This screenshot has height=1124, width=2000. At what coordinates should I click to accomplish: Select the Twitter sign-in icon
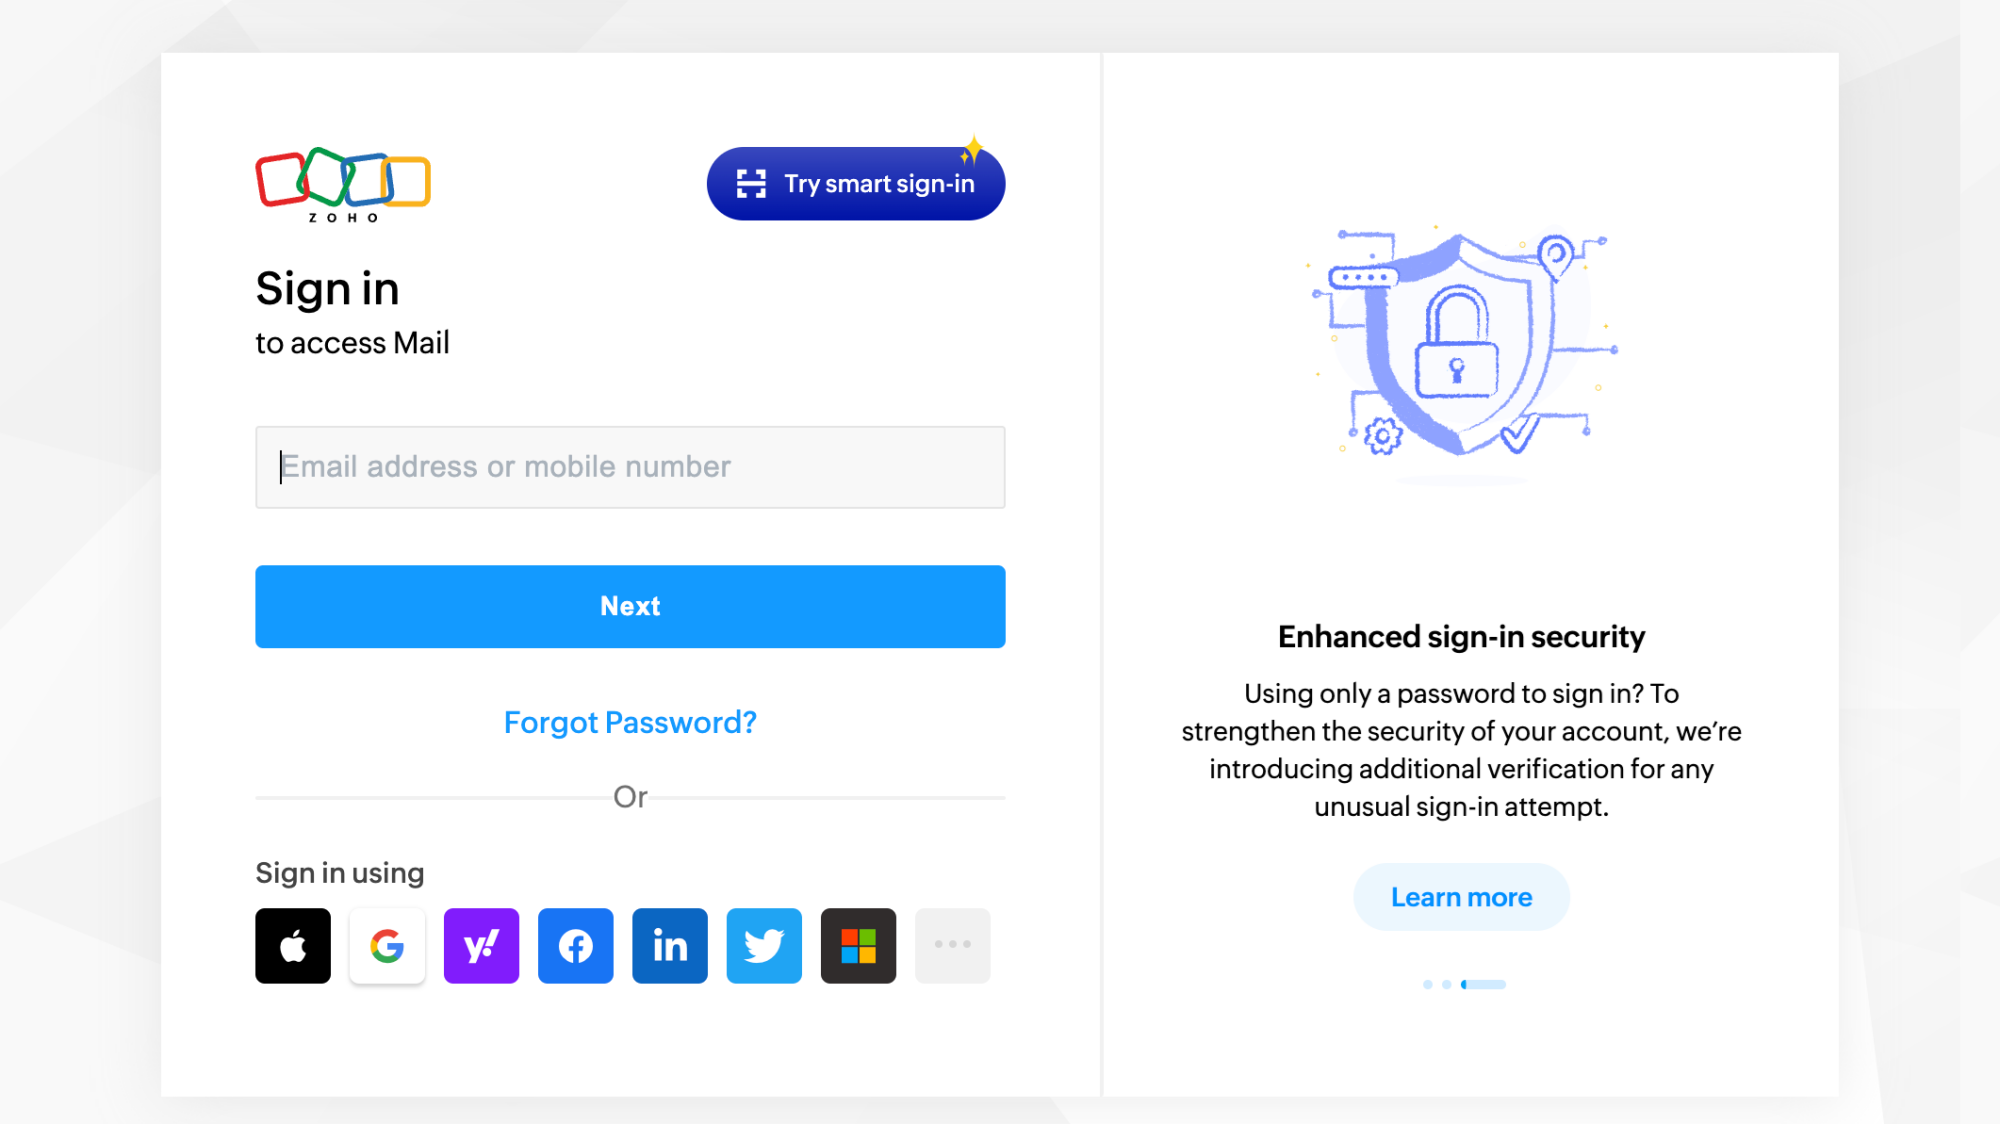tap(764, 945)
